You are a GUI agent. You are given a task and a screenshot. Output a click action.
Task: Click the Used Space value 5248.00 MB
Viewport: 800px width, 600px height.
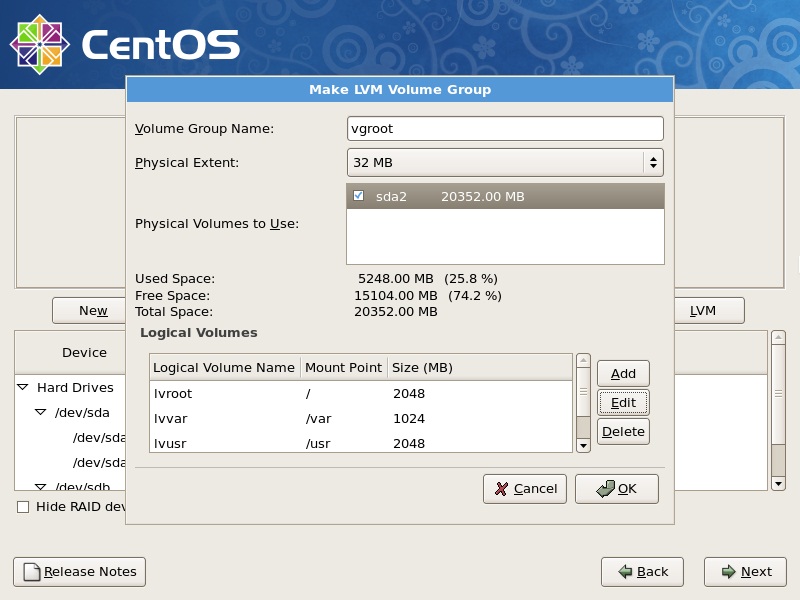[x=395, y=279]
